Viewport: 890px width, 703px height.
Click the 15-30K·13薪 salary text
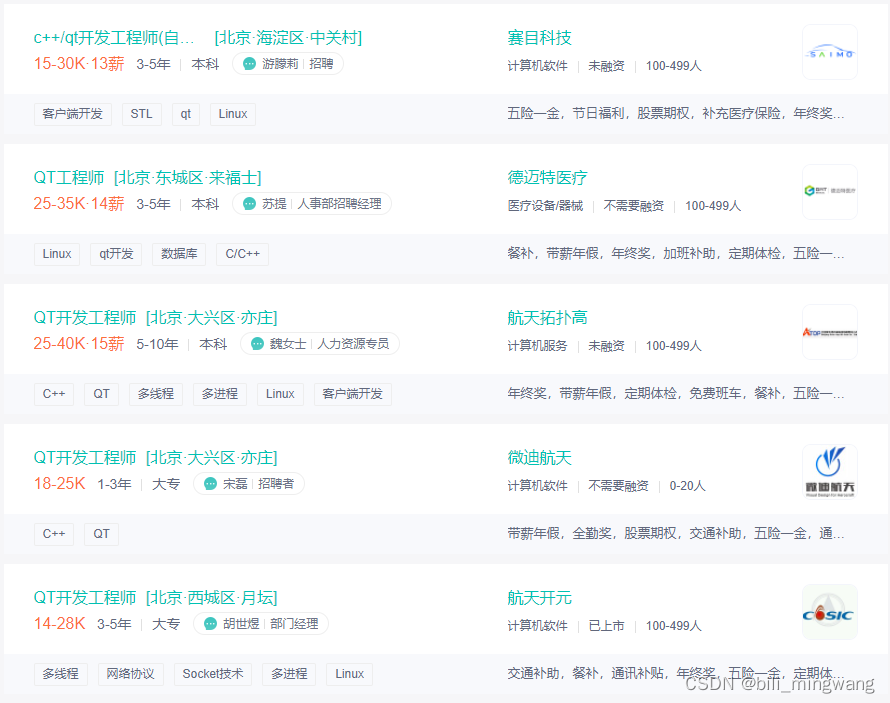[x=79, y=64]
